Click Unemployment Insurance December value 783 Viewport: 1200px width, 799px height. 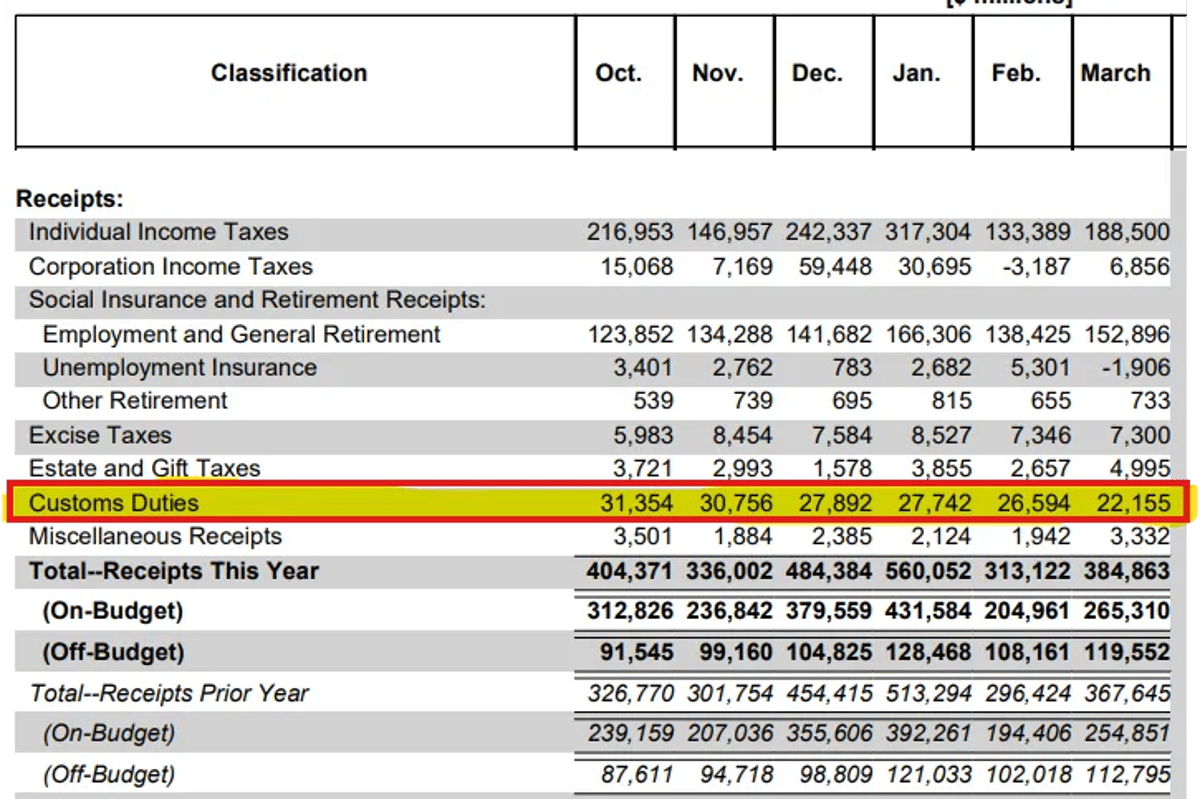851,368
